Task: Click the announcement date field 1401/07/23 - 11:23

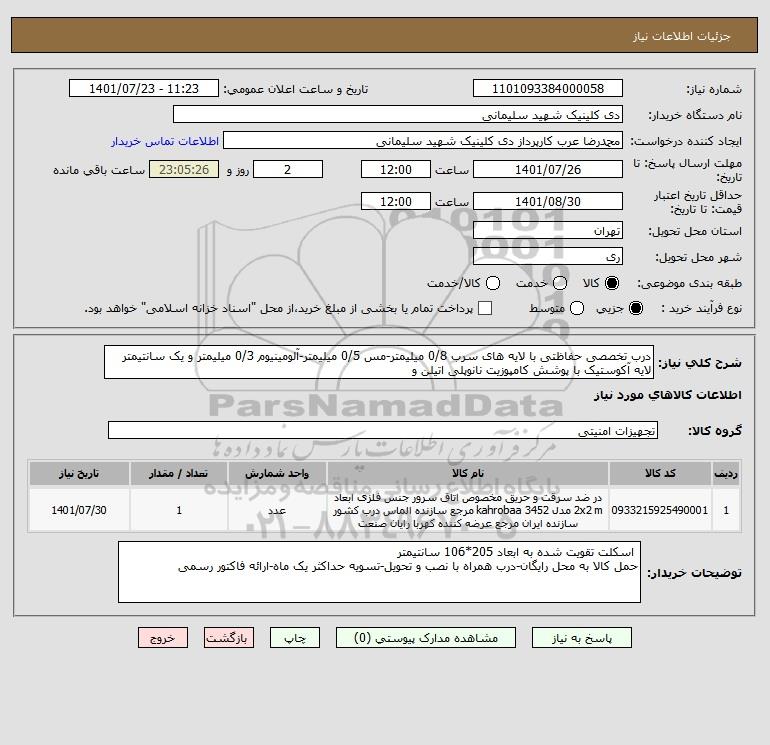Action: (144, 88)
